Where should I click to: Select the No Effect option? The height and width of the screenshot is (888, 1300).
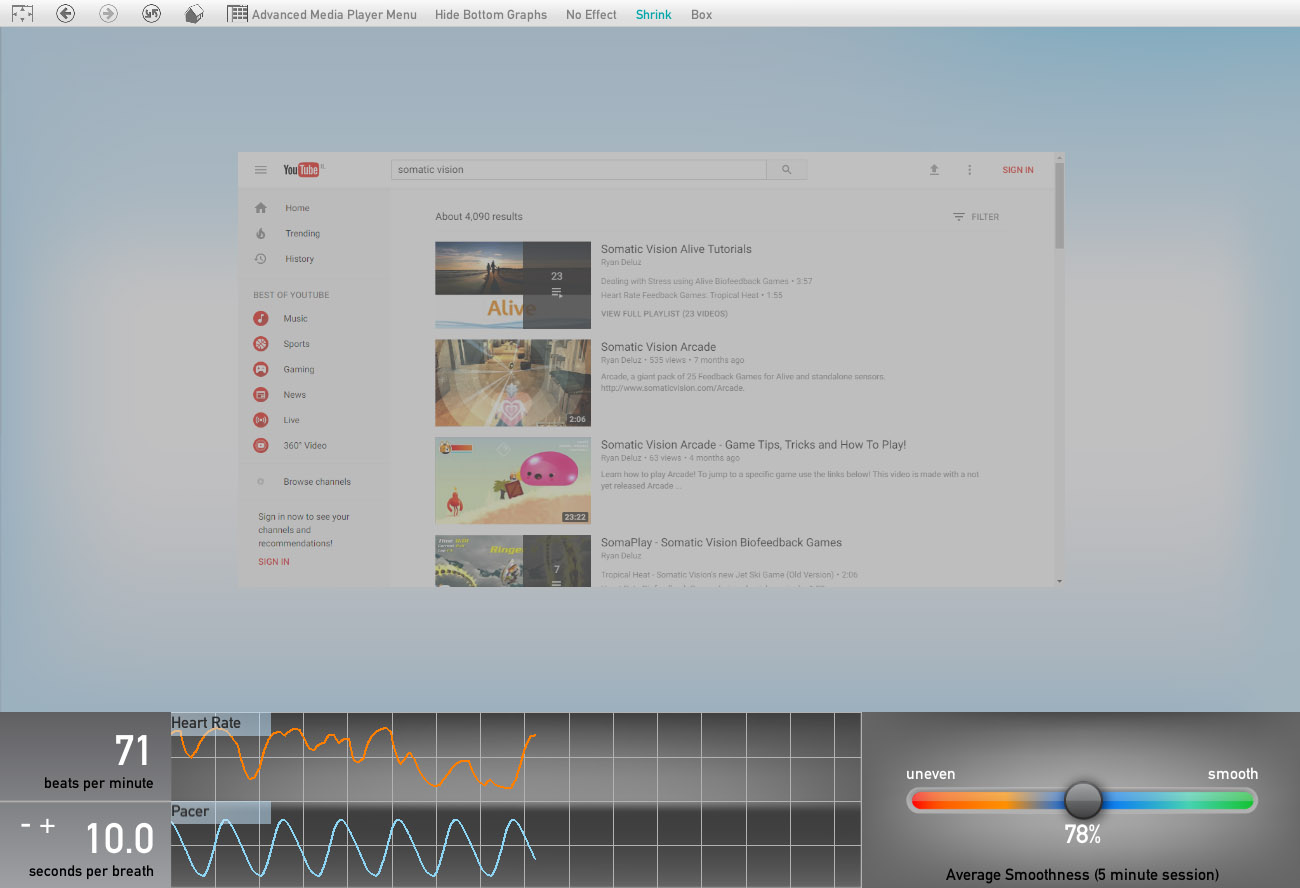pos(591,15)
